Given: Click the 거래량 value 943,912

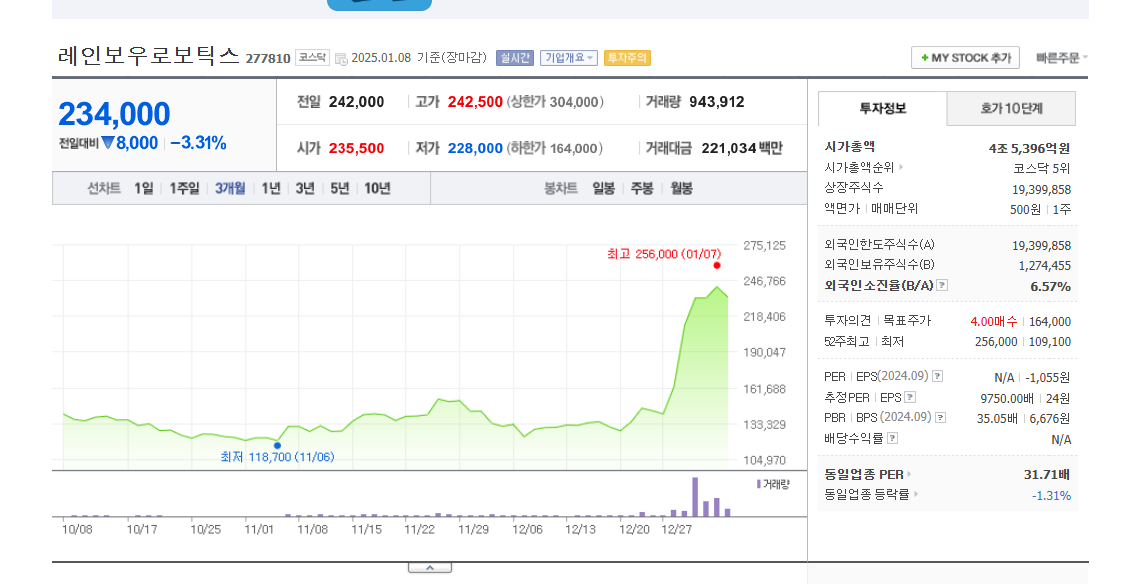Looking at the screenshot, I should point(717,102).
